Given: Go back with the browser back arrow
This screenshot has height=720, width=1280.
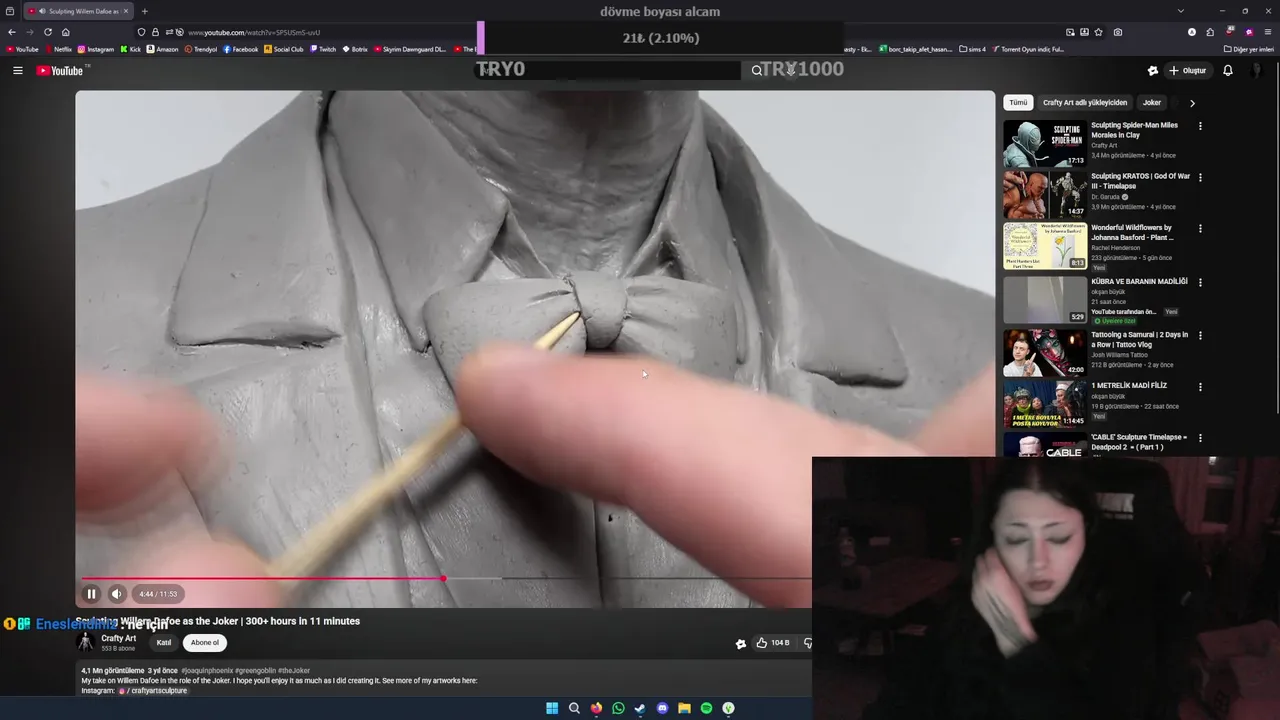Looking at the screenshot, I should (x=12, y=32).
